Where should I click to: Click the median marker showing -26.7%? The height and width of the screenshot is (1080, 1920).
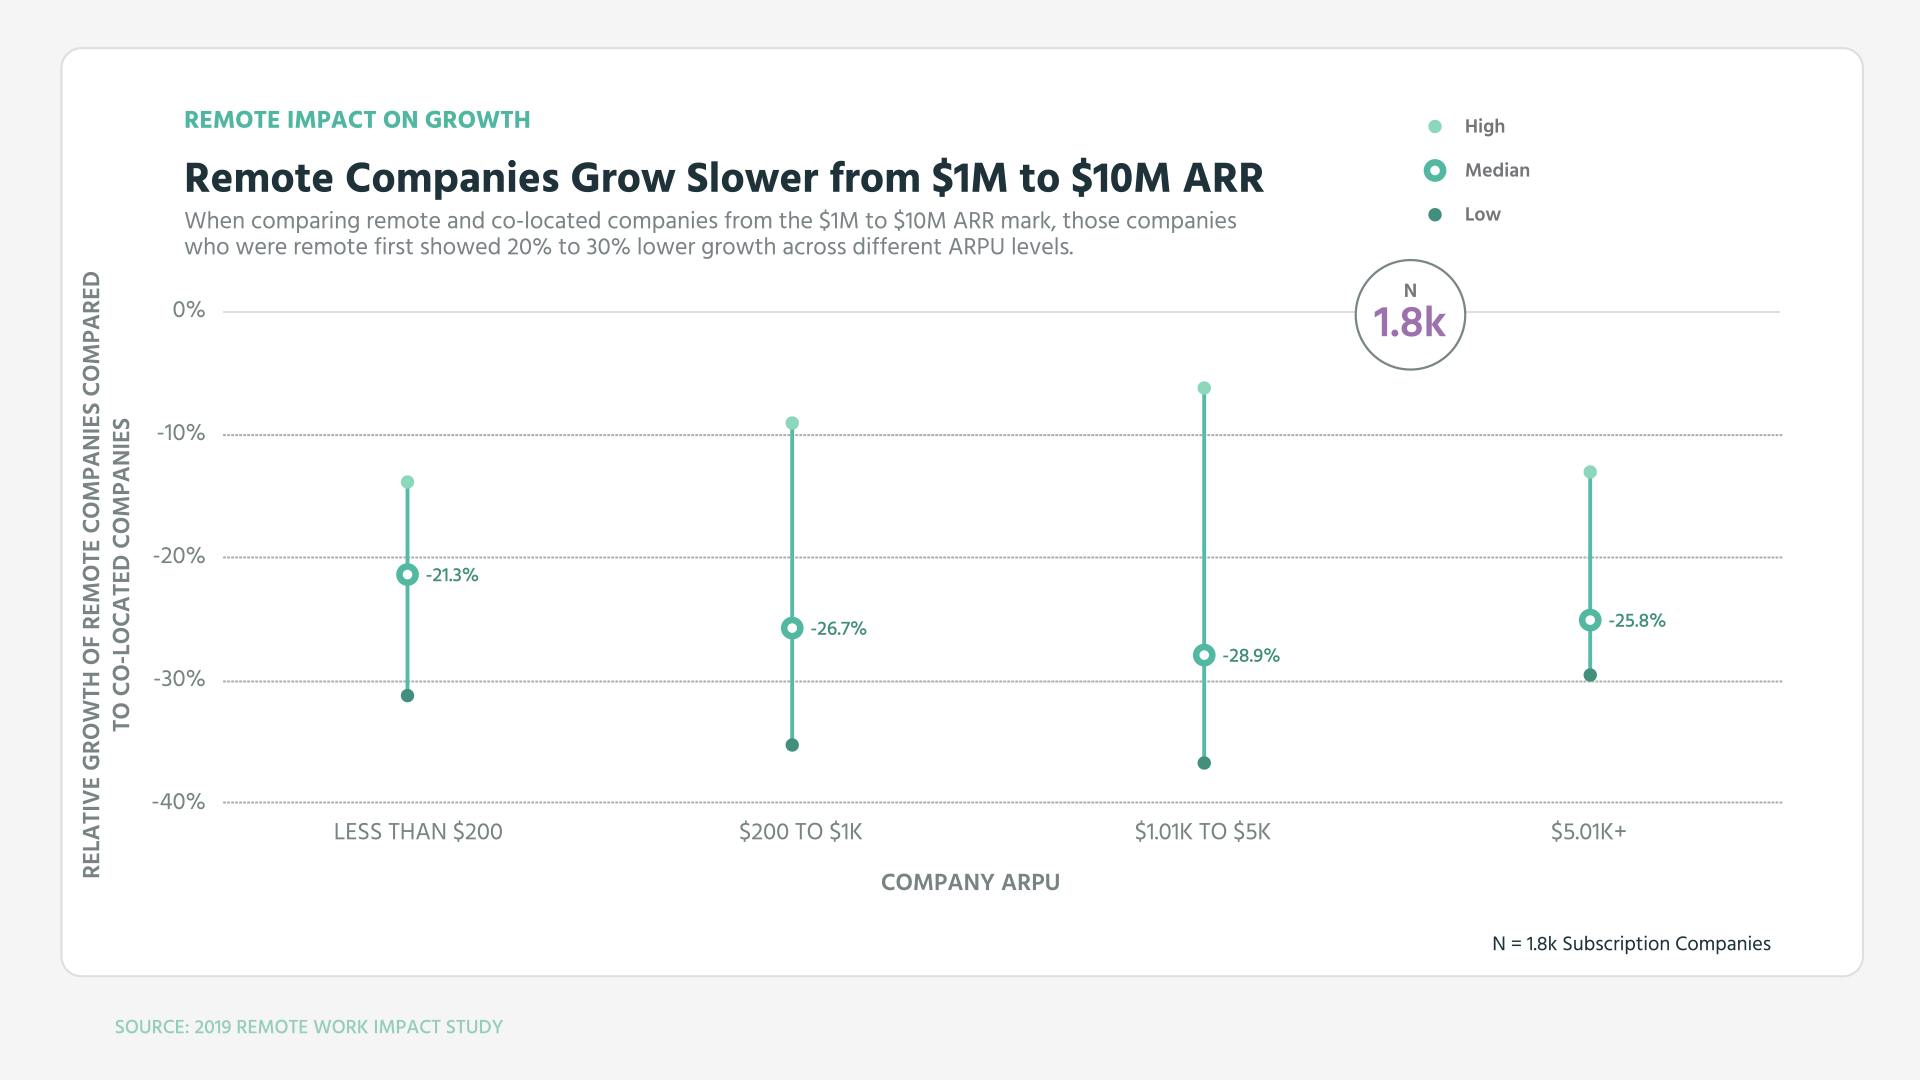791,628
